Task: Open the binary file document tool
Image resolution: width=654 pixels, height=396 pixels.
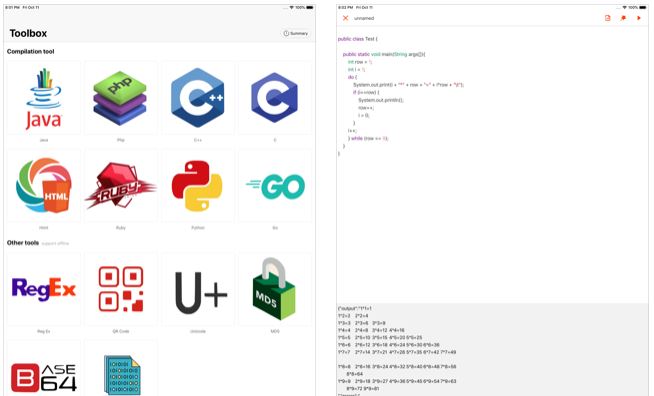Action: (x=120, y=368)
